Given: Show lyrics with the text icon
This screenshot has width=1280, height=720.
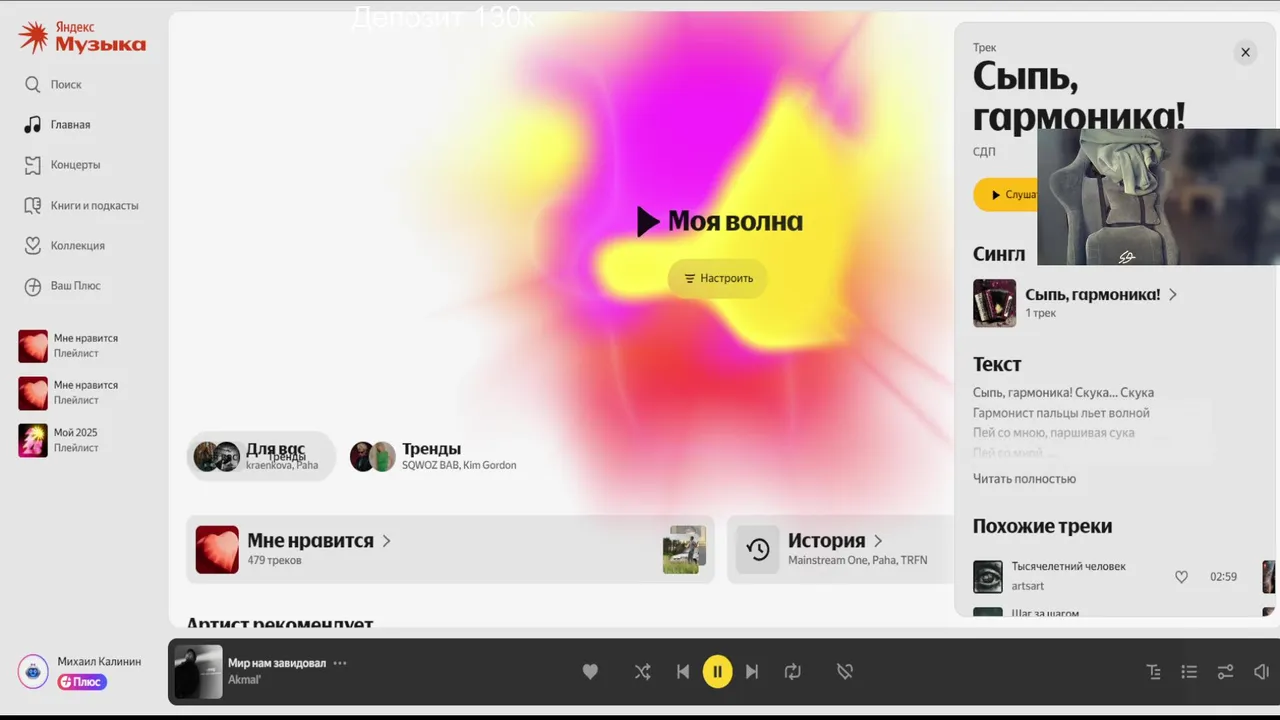Looking at the screenshot, I should [x=1154, y=672].
